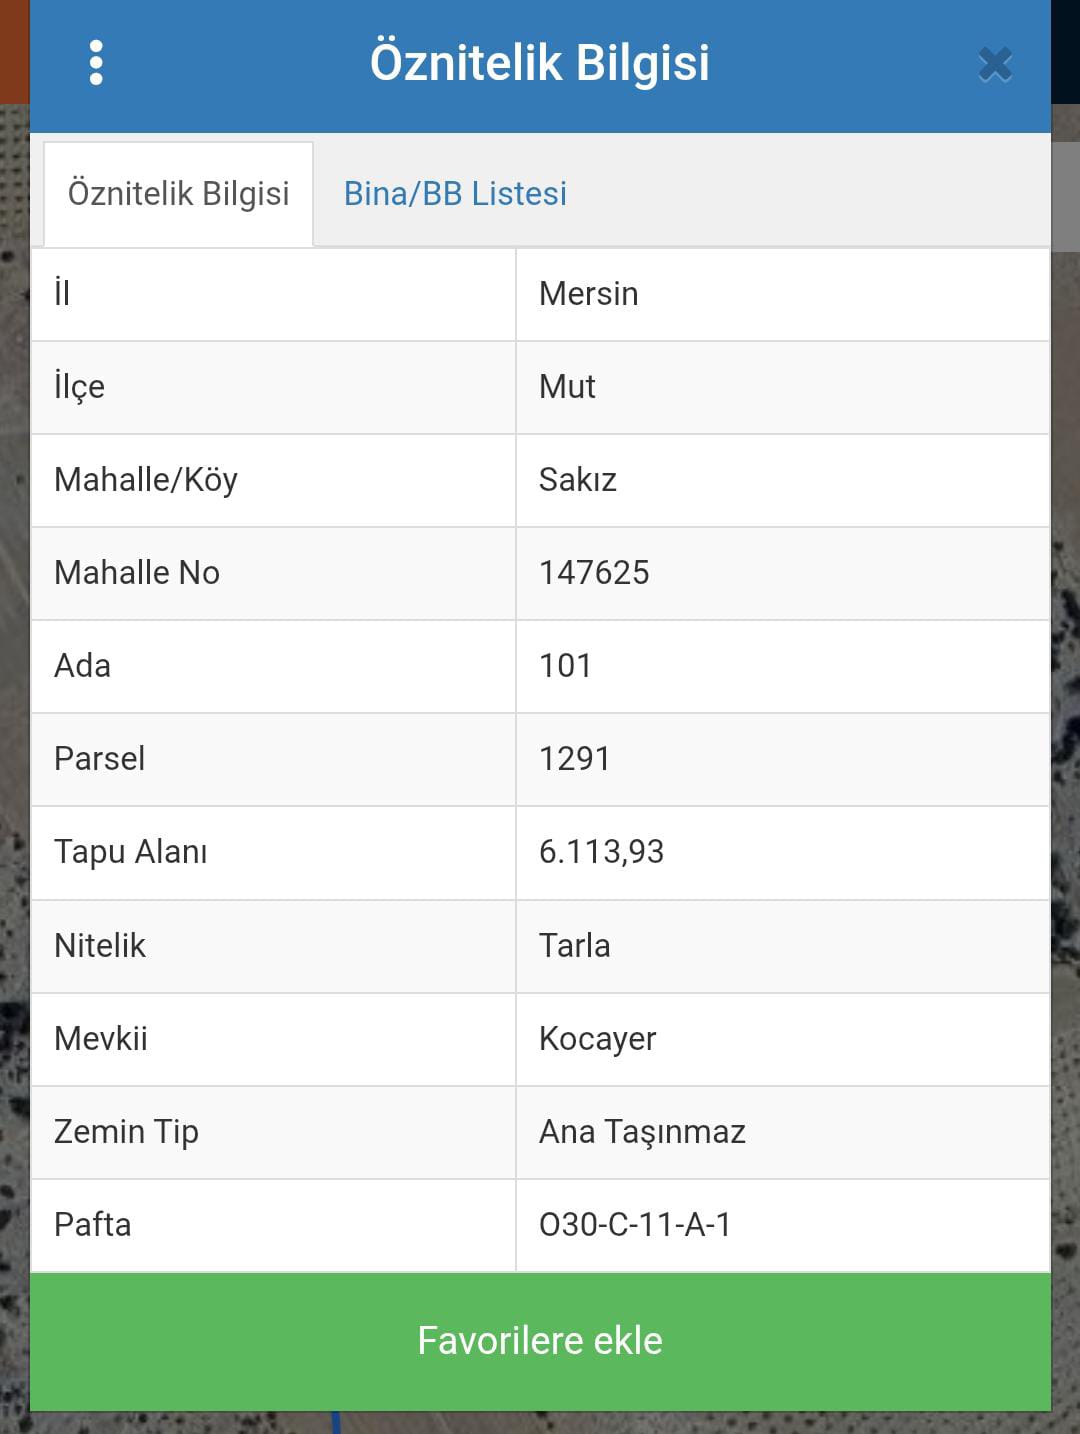Click the Parsel value 1291
The height and width of the screenshot is (1434, 1080).
pyautogui.click(x=574, y=759)
